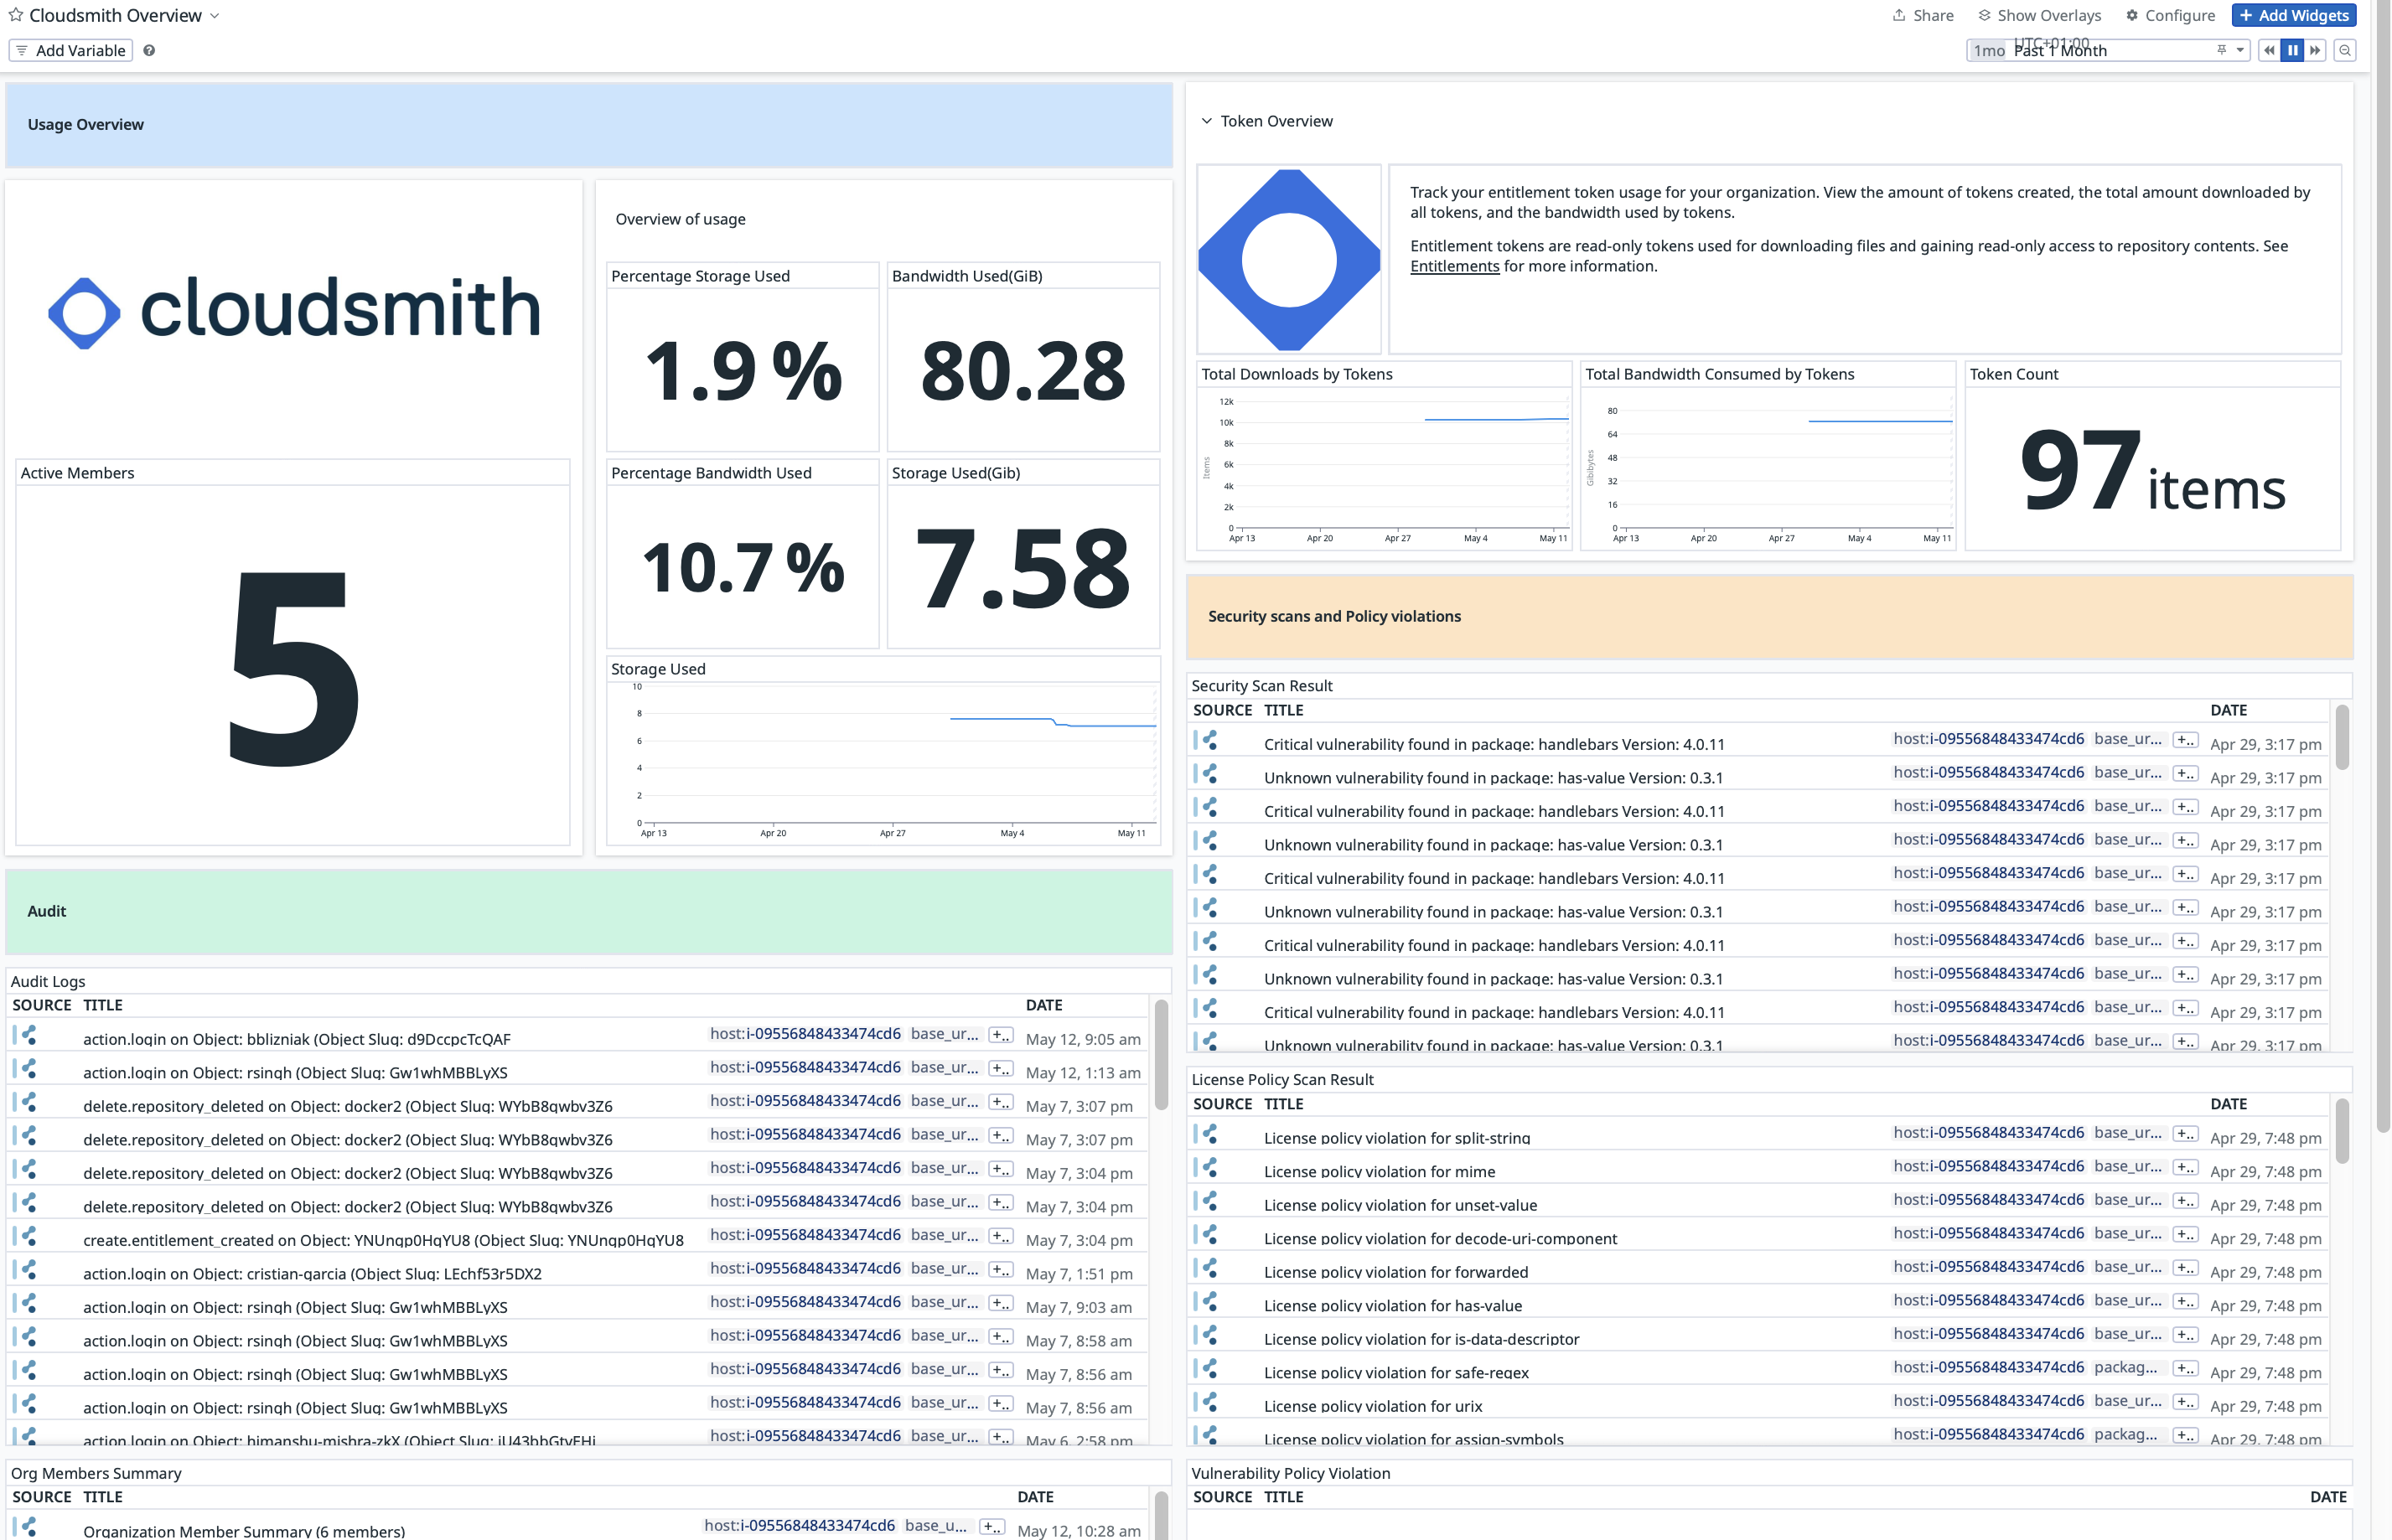This screenshot has height=1540, width=2392.
Task: Collapse the Token Overview group
Action: 1206,121
